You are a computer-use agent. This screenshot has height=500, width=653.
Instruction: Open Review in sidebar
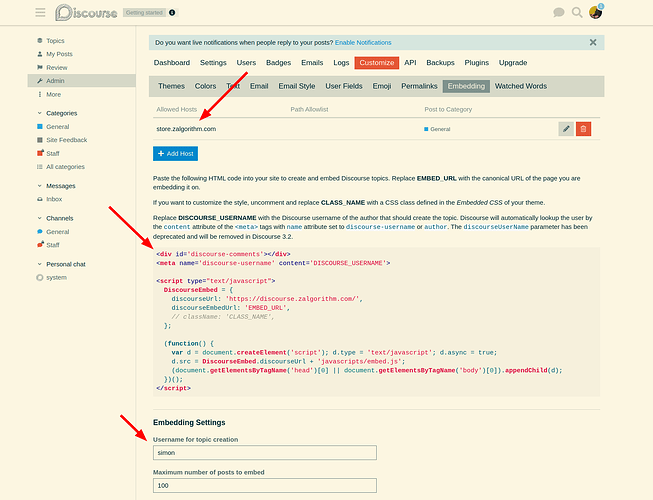point(57,67)
